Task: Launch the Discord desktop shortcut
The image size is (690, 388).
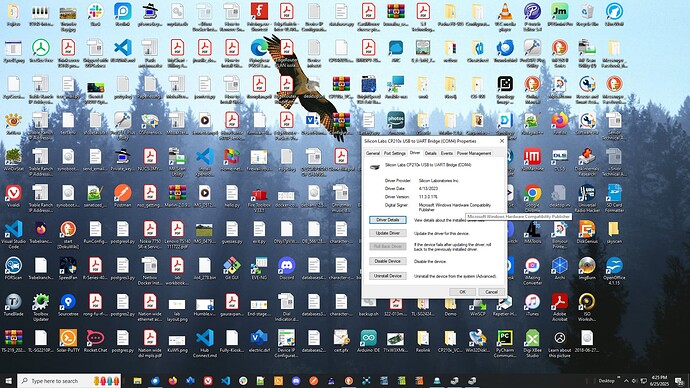Action: pyautogui.click(x=286, y=269)
